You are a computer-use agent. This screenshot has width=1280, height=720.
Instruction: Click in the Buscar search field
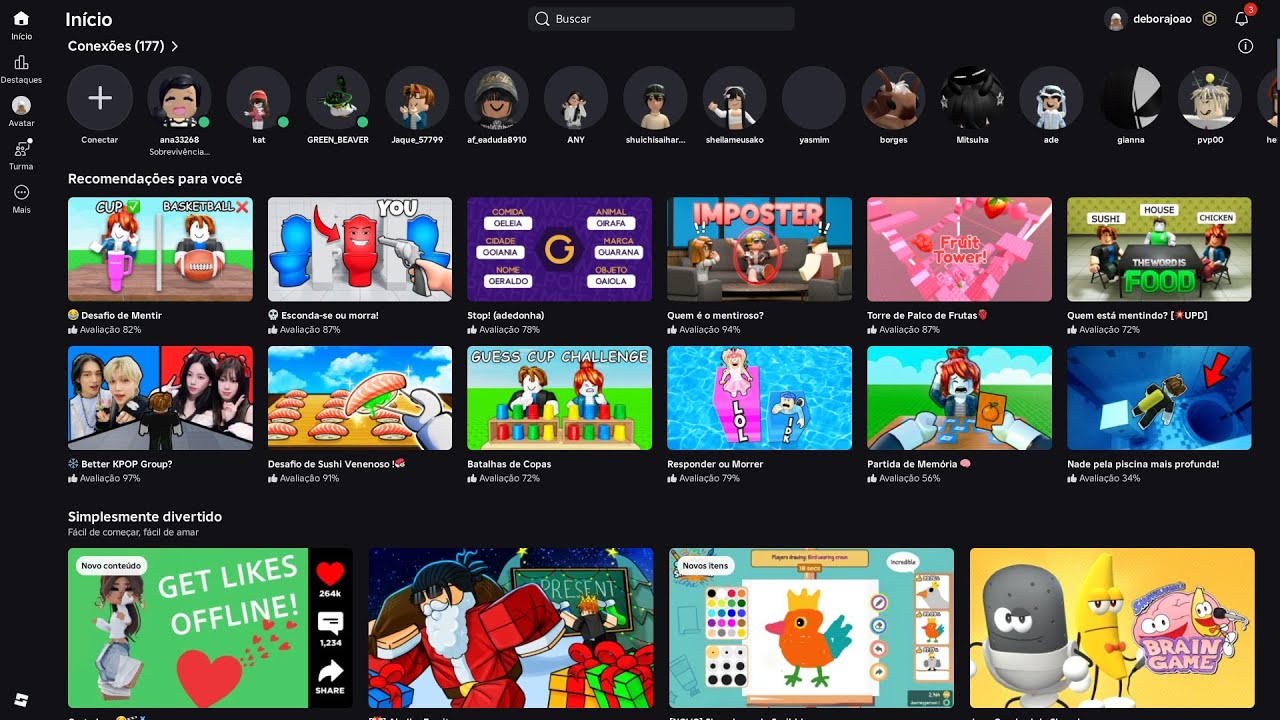coord(661,19)
